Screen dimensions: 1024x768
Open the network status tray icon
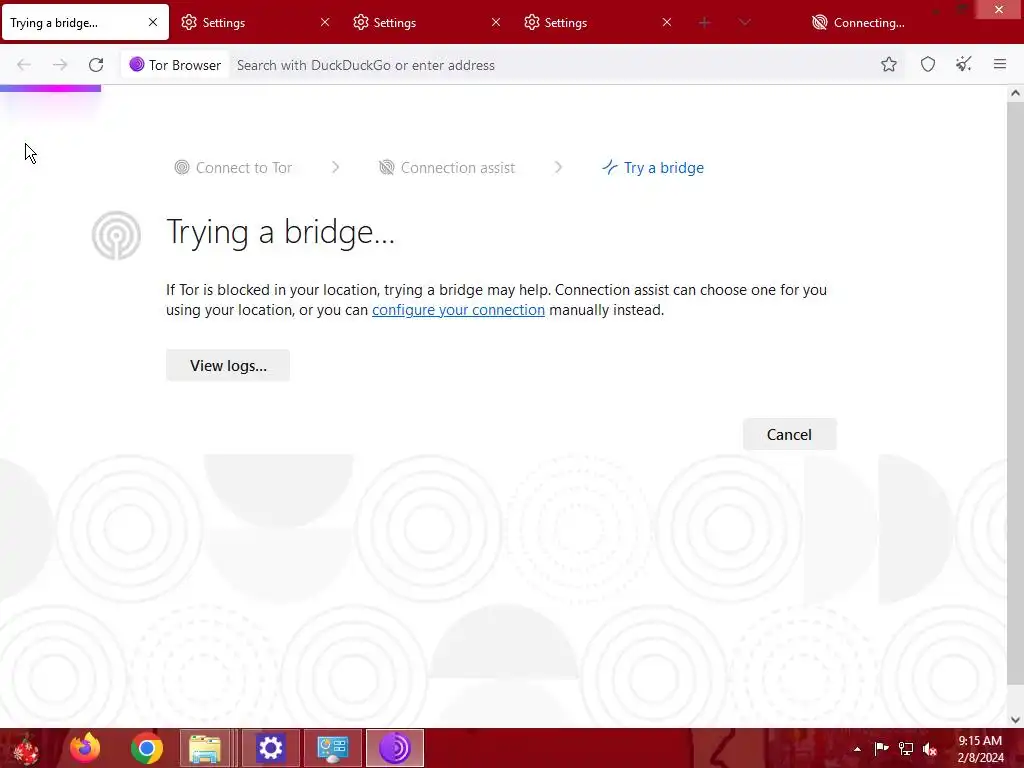[906, 749]
